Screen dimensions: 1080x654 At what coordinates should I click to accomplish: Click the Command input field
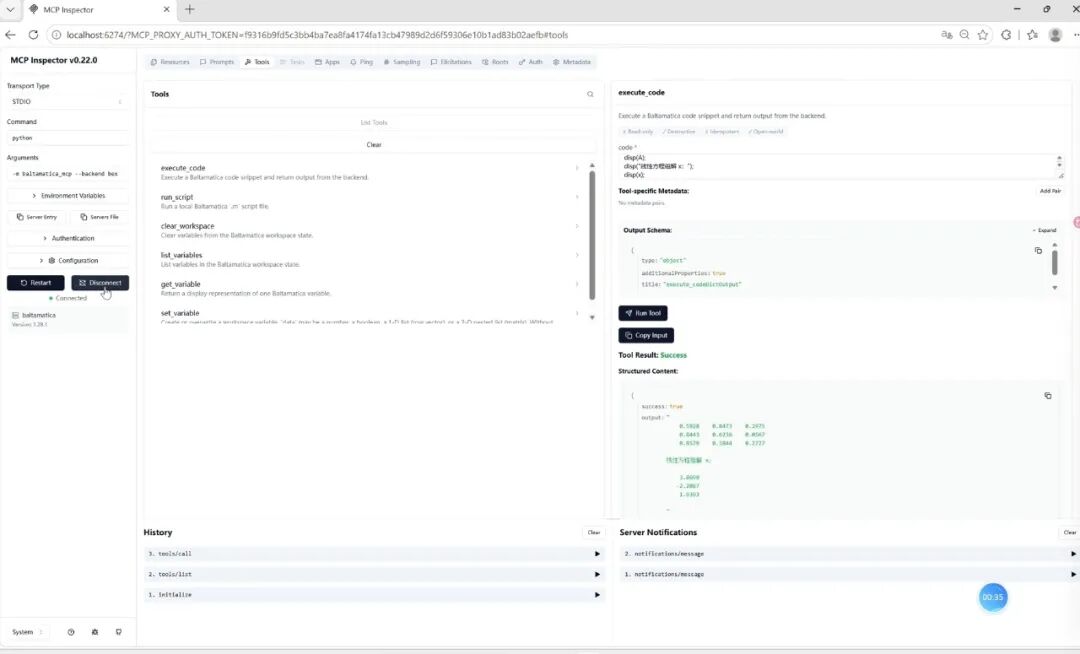pyautogui.click(x=68, y=138)
